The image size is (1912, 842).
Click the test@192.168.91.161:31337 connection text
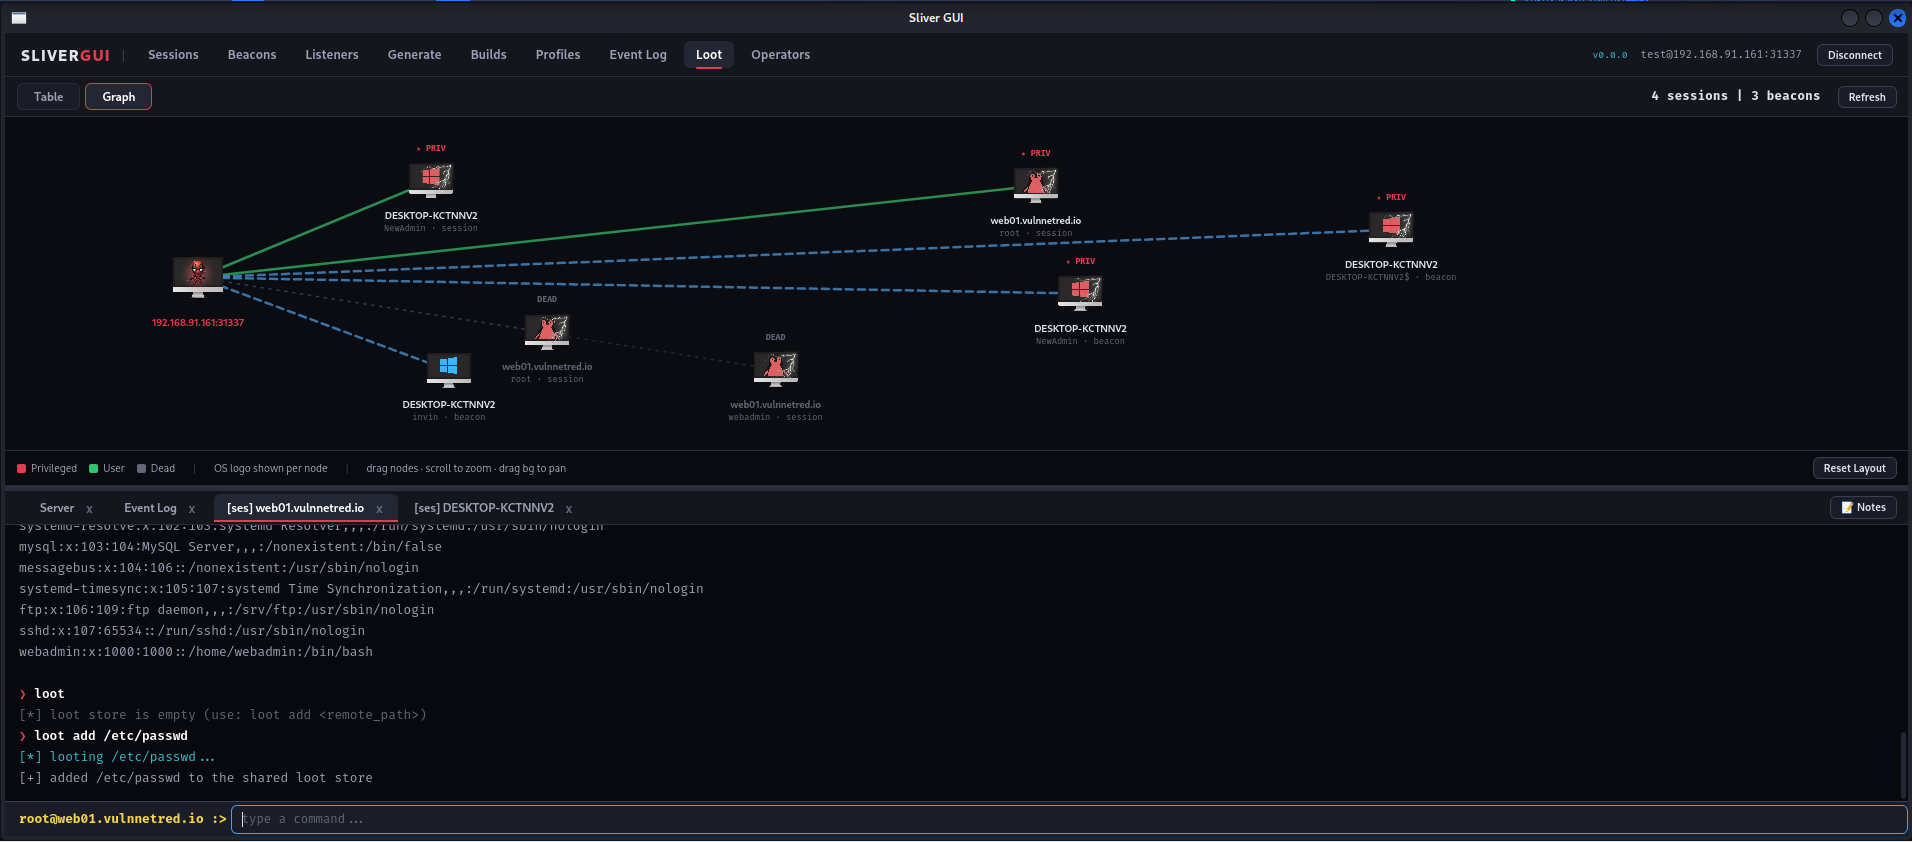(1720, 55)
